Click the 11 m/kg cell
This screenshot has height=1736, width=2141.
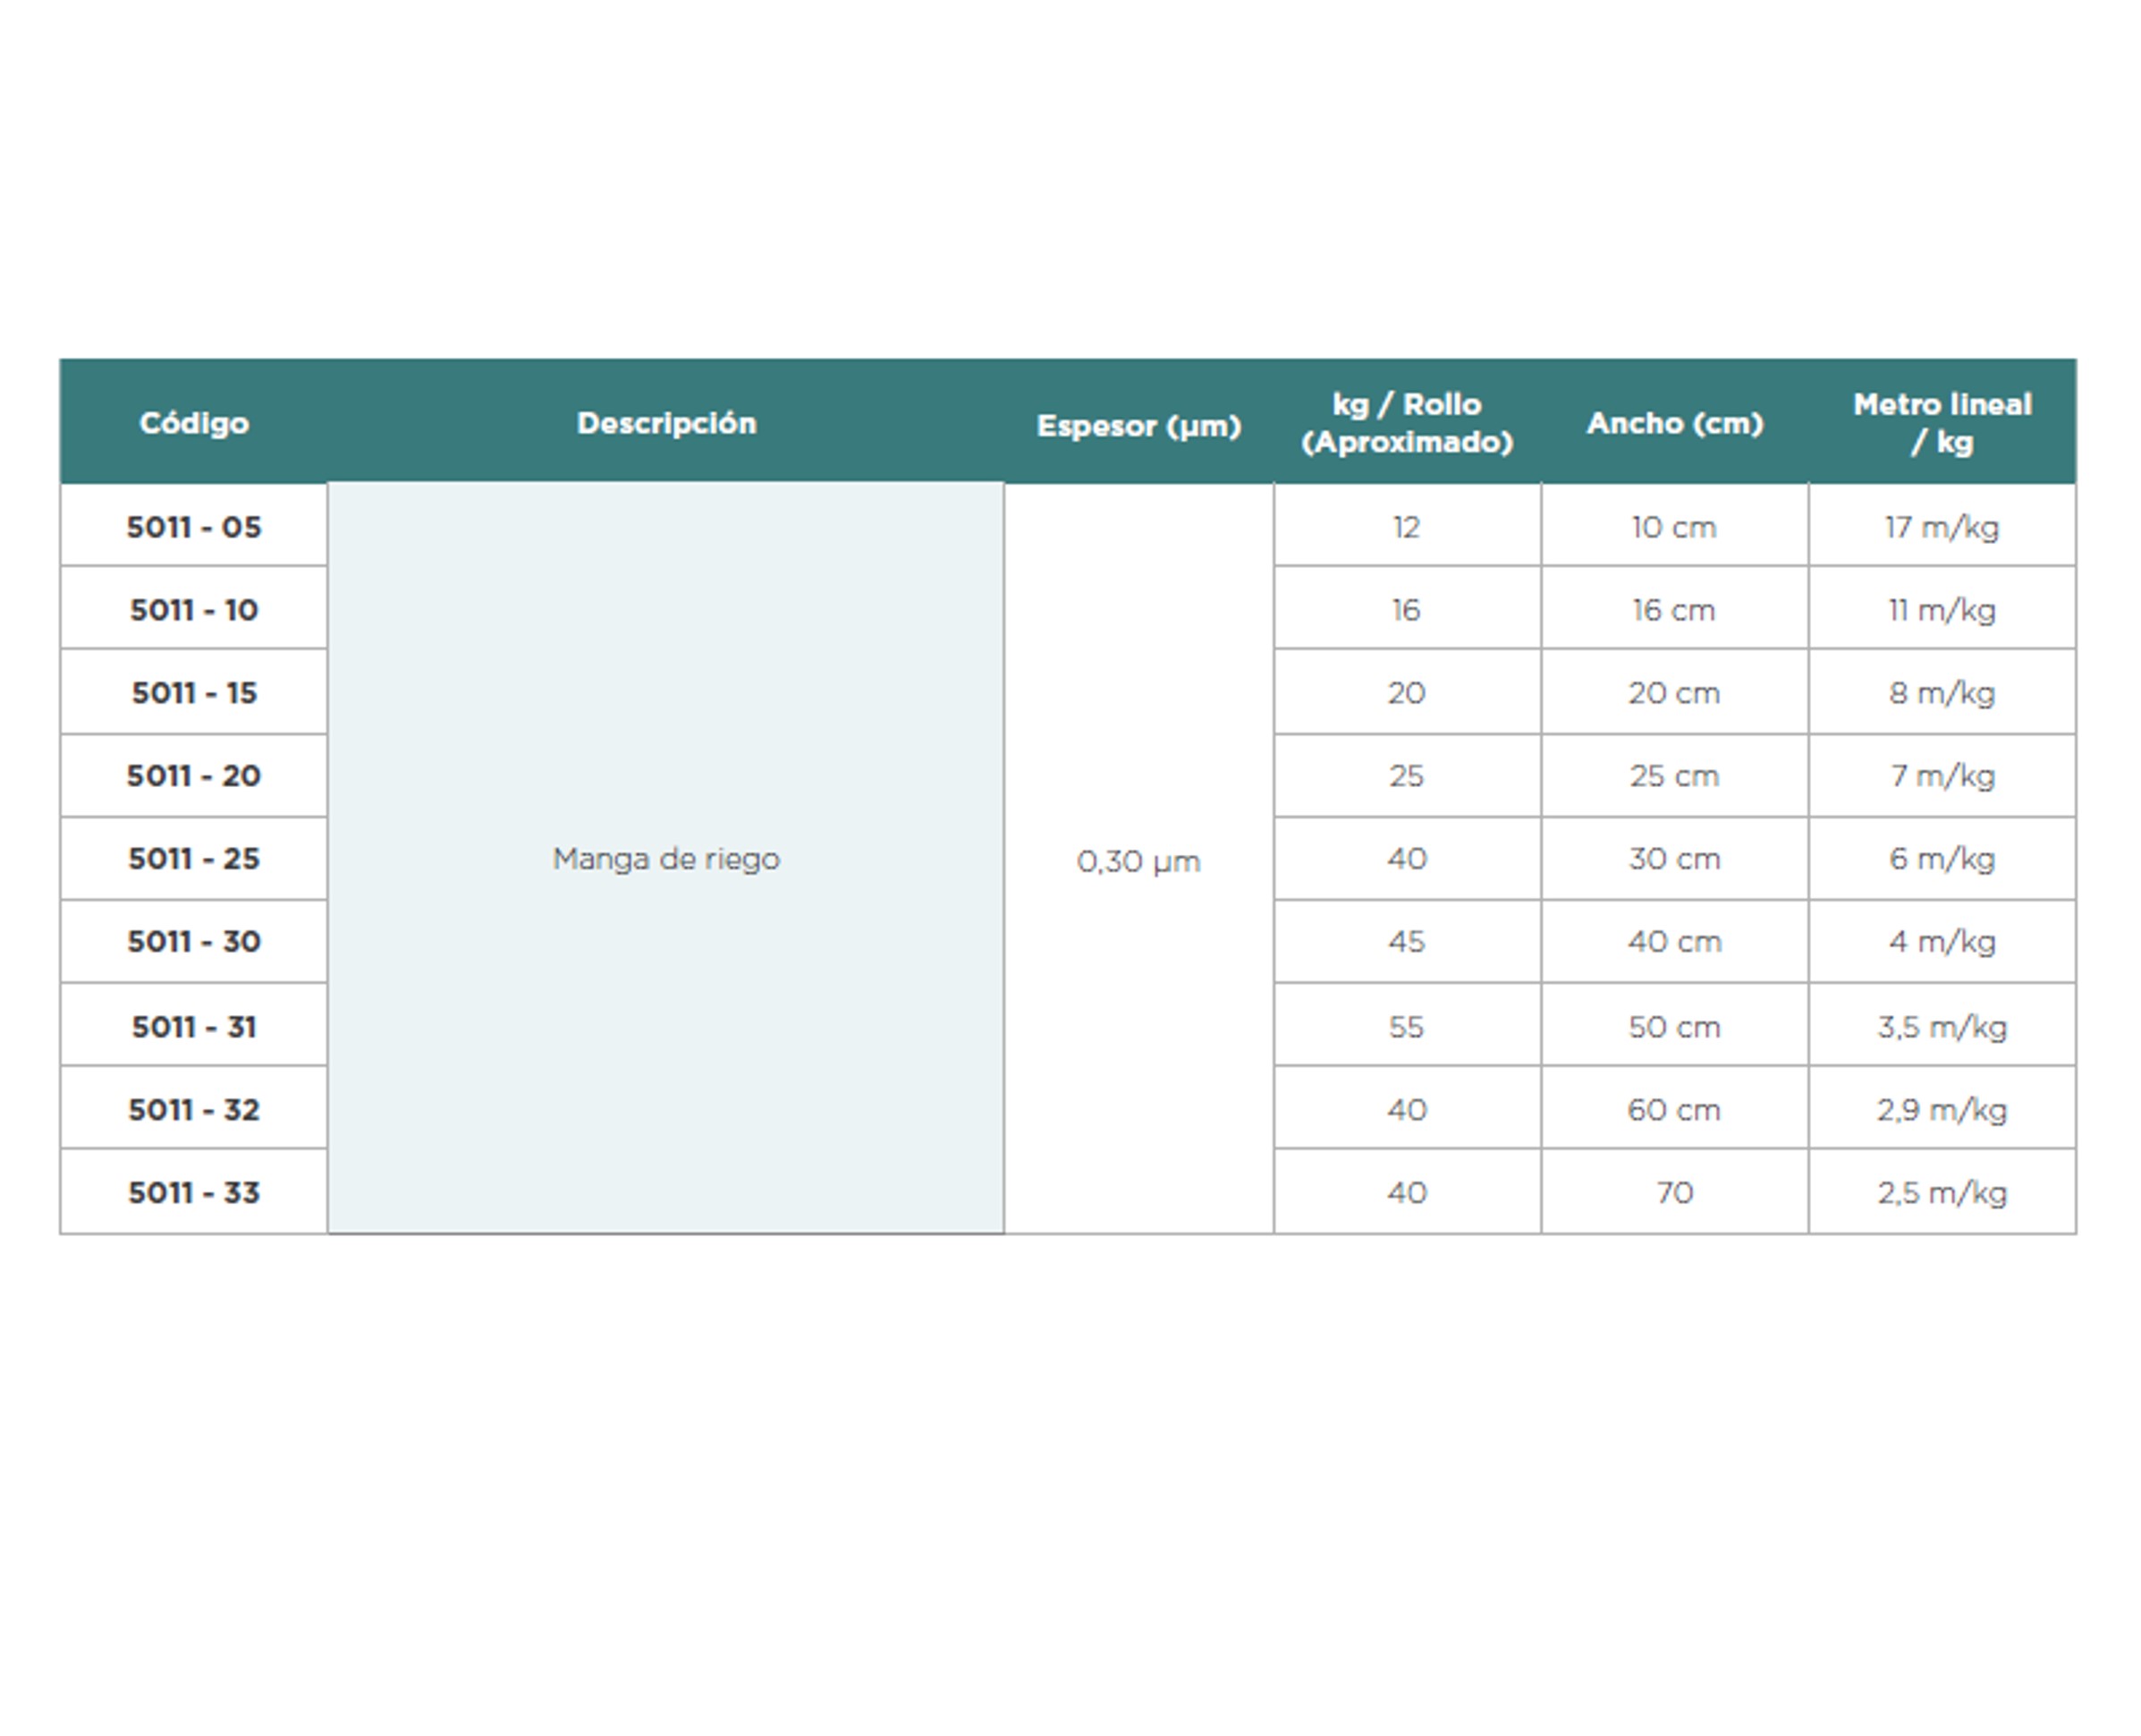(x=1942, y=609)
